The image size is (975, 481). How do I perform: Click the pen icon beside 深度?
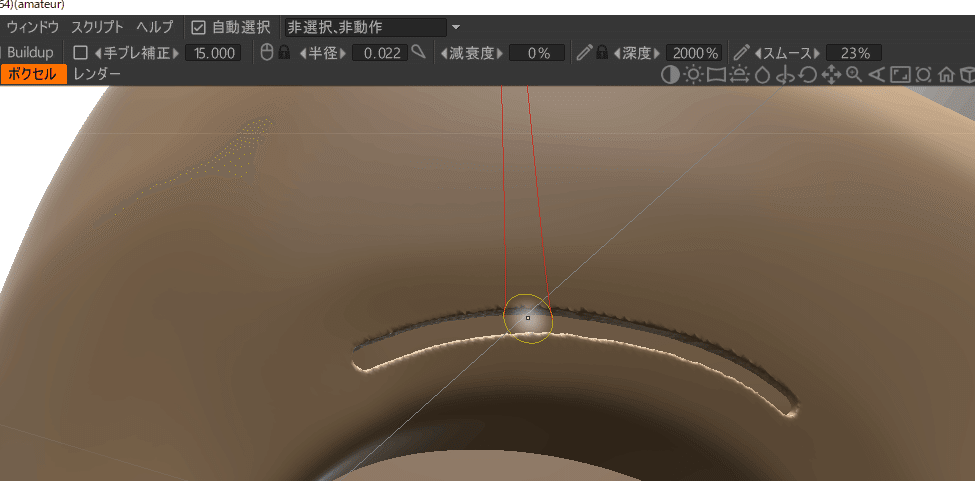pyautogui.click(x=583, y=52)
